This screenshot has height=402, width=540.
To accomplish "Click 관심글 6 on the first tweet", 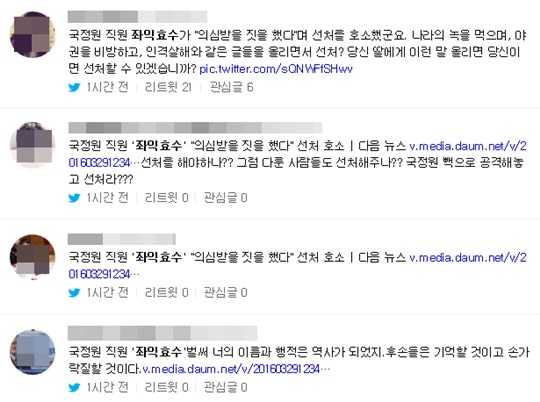I will [232, 87].
